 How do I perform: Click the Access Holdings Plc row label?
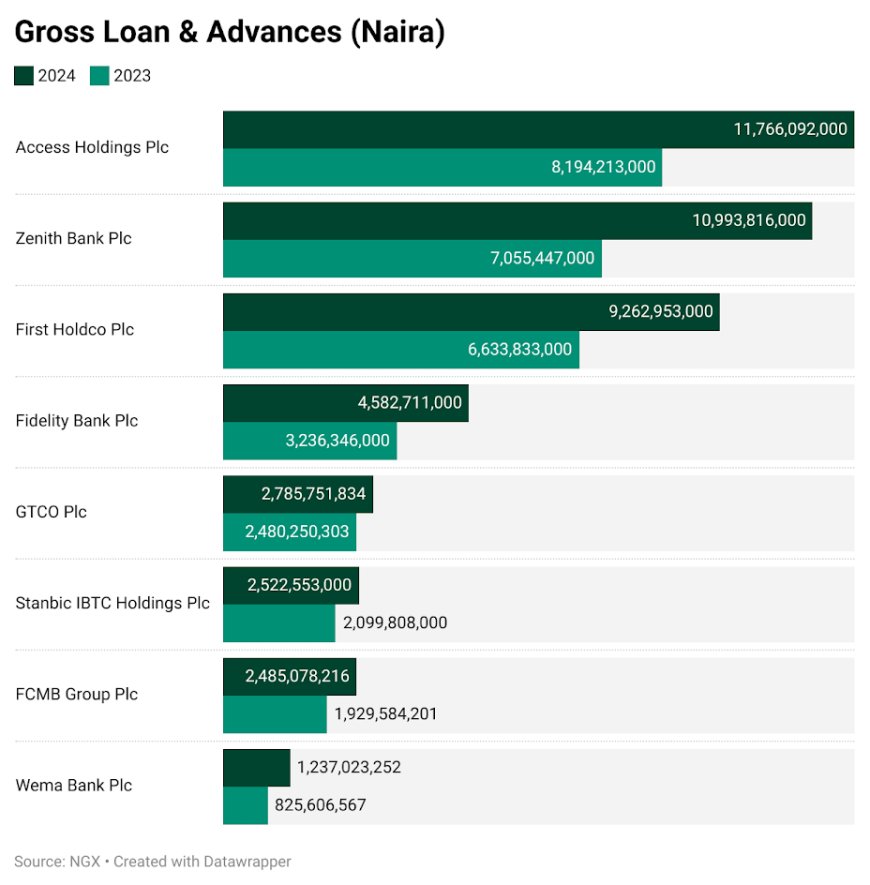click(x=92, y=147)
